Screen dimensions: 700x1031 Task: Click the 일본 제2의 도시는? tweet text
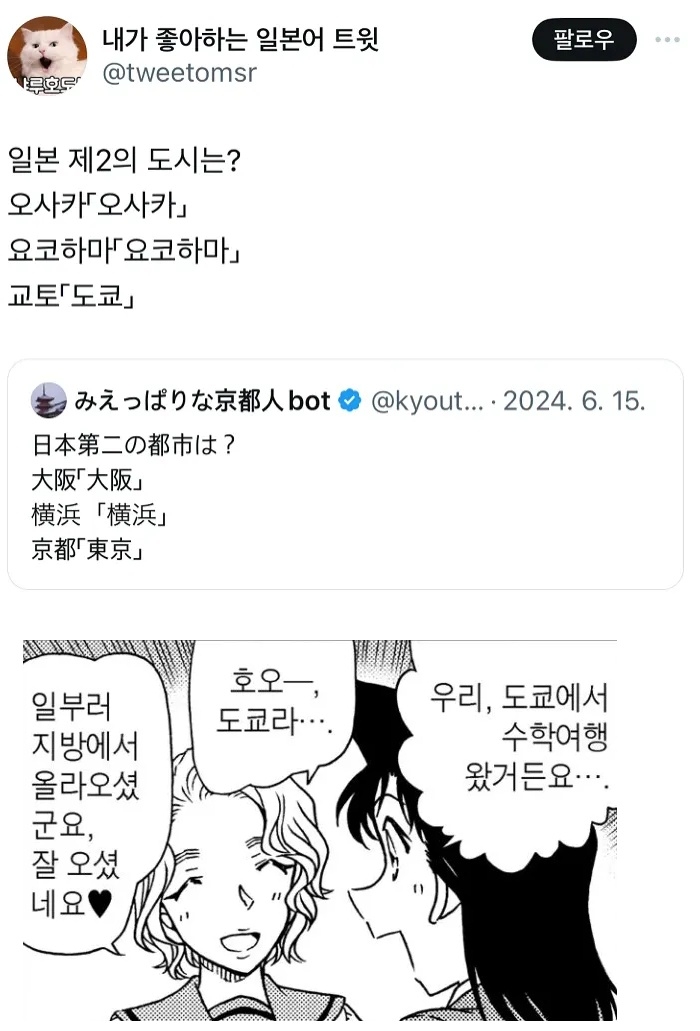[x=124, y=160]
